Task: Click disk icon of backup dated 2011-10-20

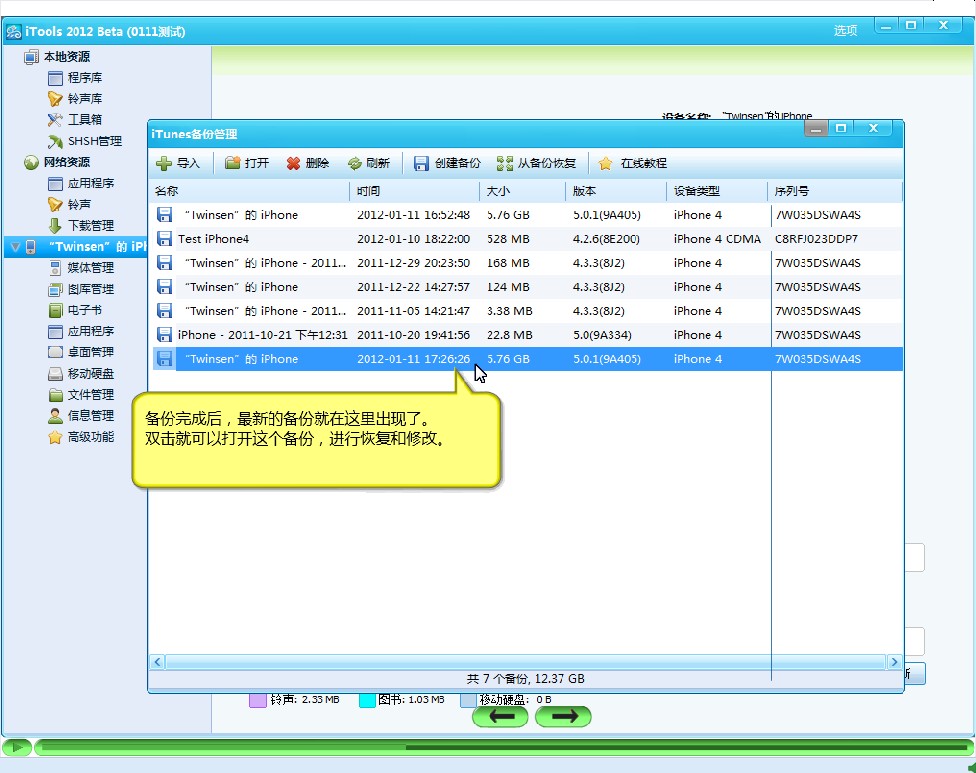Action: point(164,335)
